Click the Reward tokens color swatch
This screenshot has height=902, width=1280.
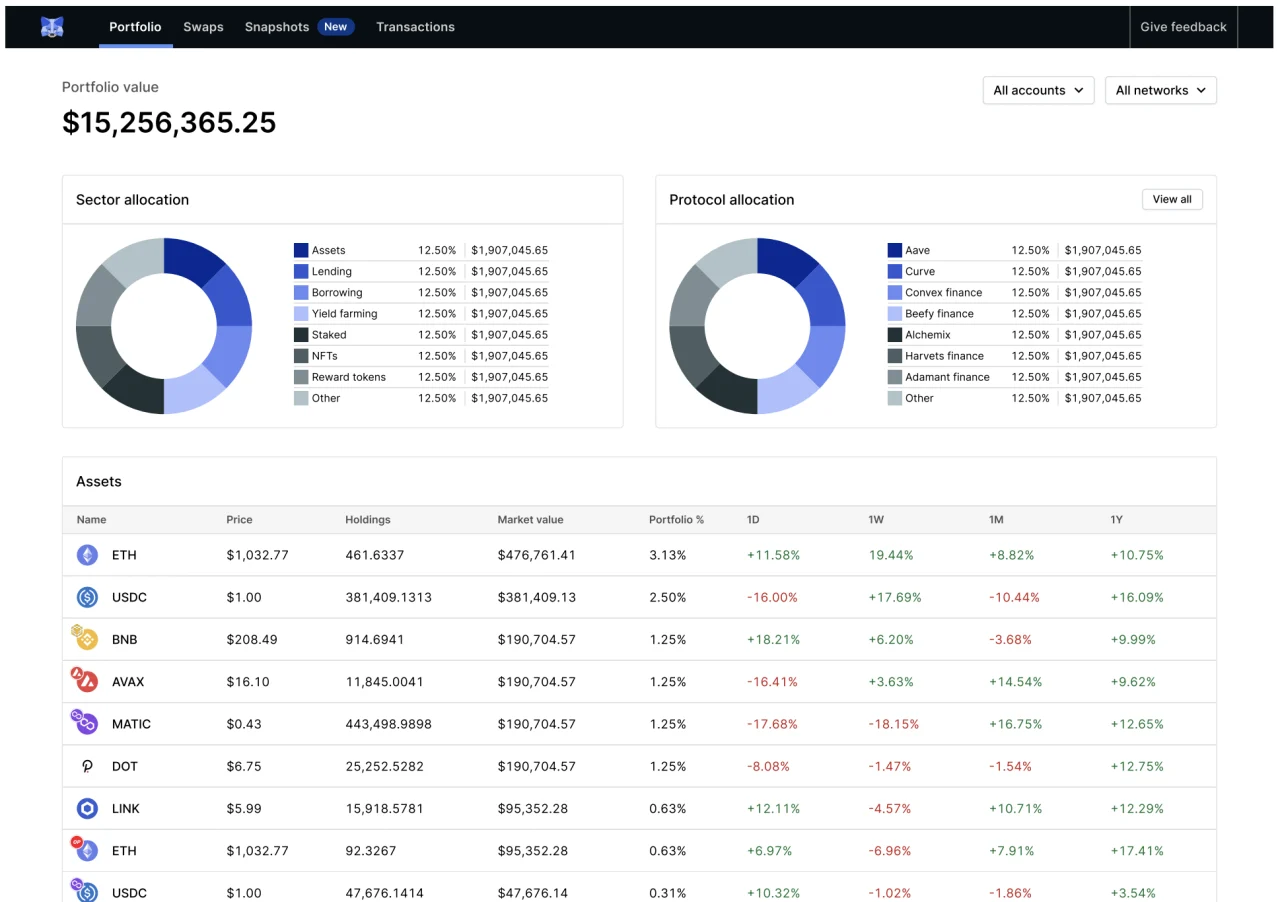point(301,377)
